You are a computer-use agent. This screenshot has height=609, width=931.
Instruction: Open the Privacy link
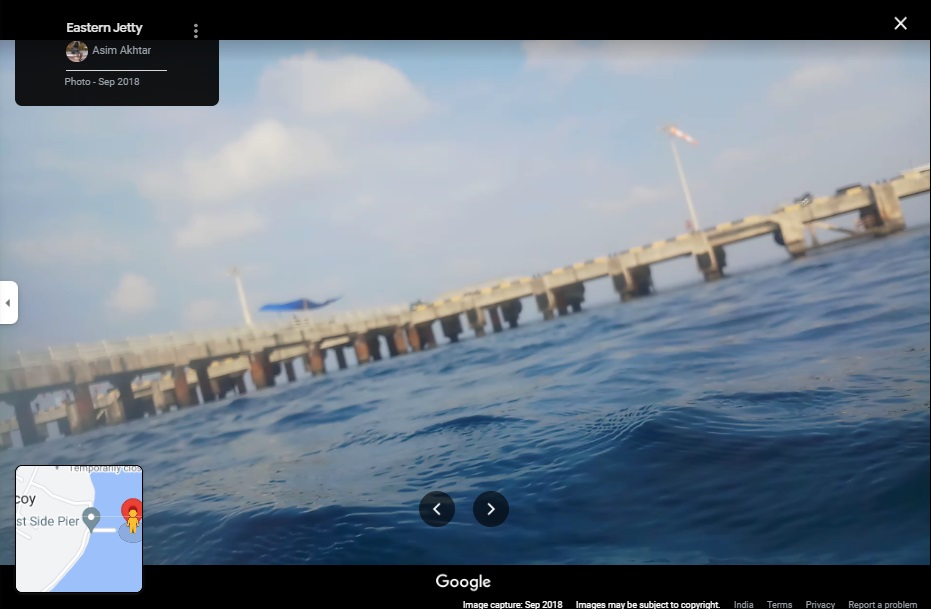820,604
